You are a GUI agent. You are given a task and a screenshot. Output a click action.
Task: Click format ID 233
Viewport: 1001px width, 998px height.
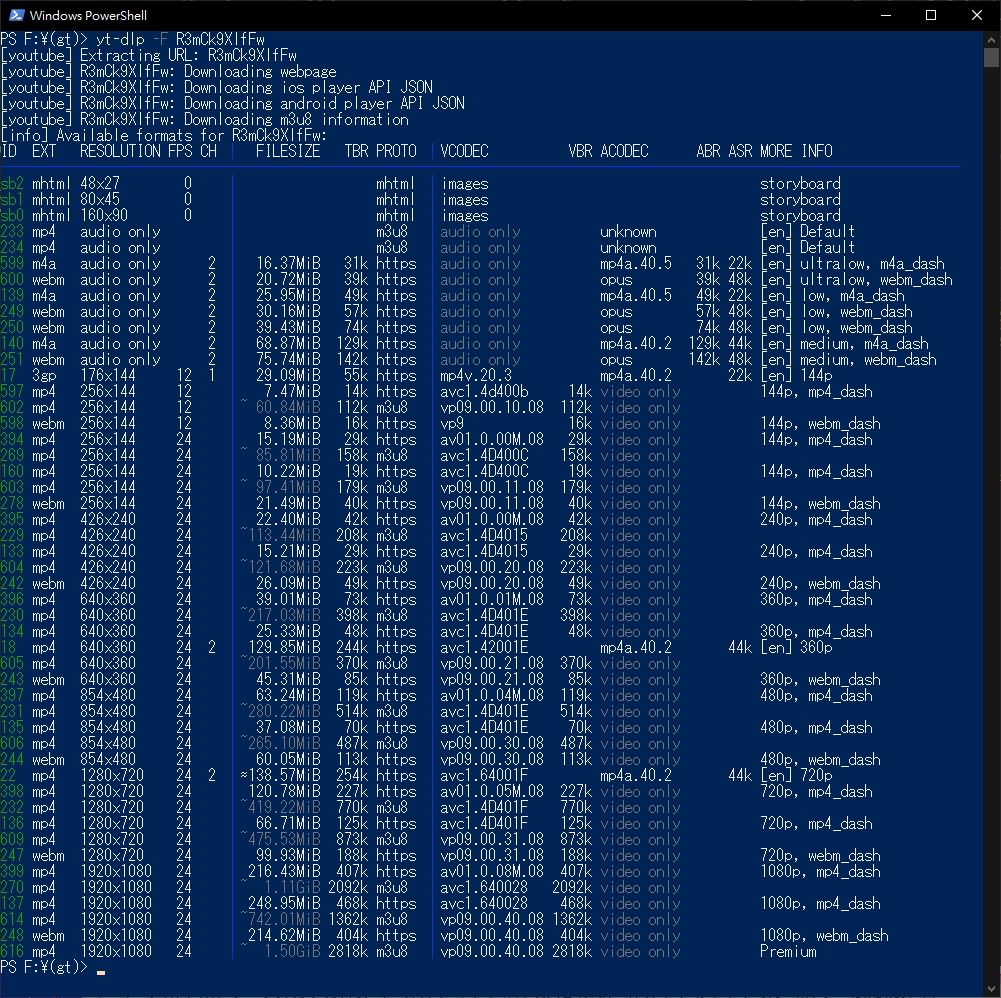(x=12, y=231)
